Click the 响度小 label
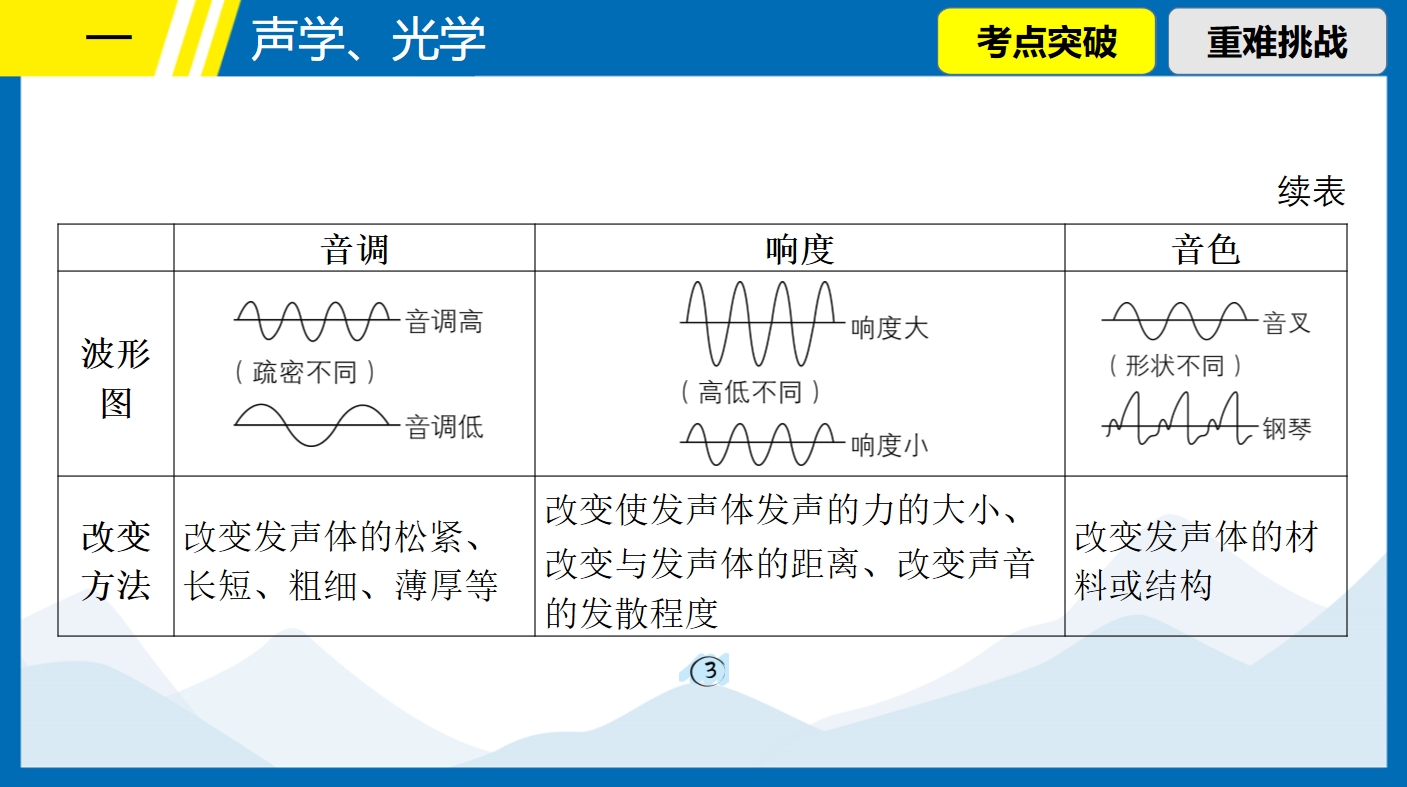 [890, 445]
